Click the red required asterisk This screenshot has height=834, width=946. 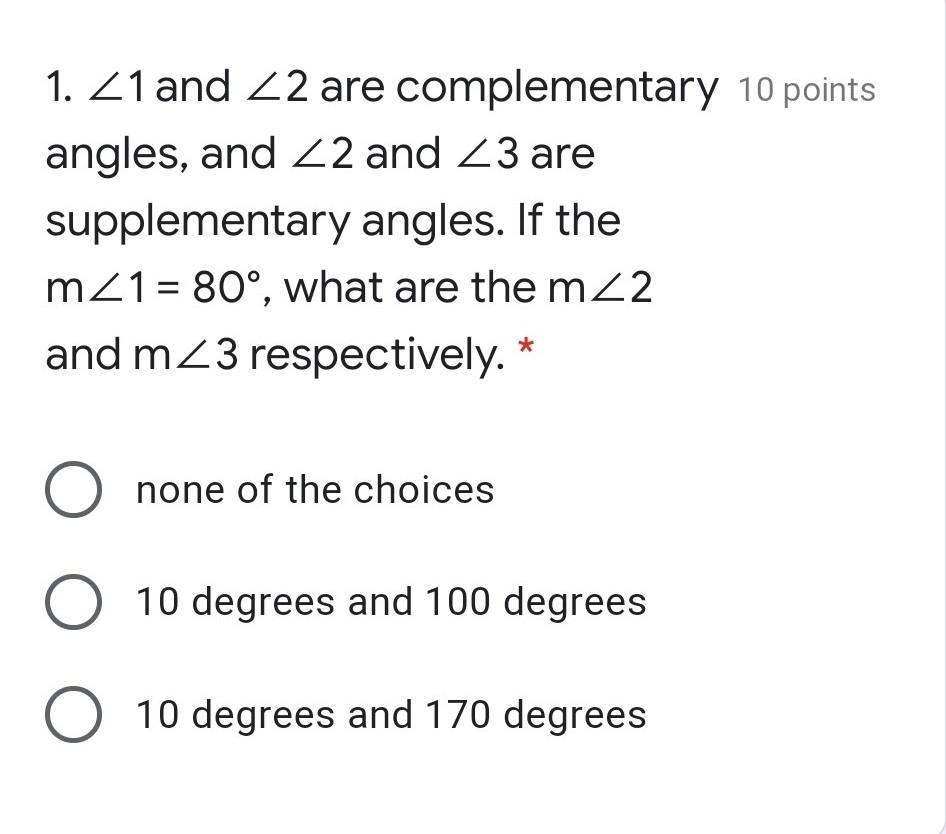tap(526, 346)
